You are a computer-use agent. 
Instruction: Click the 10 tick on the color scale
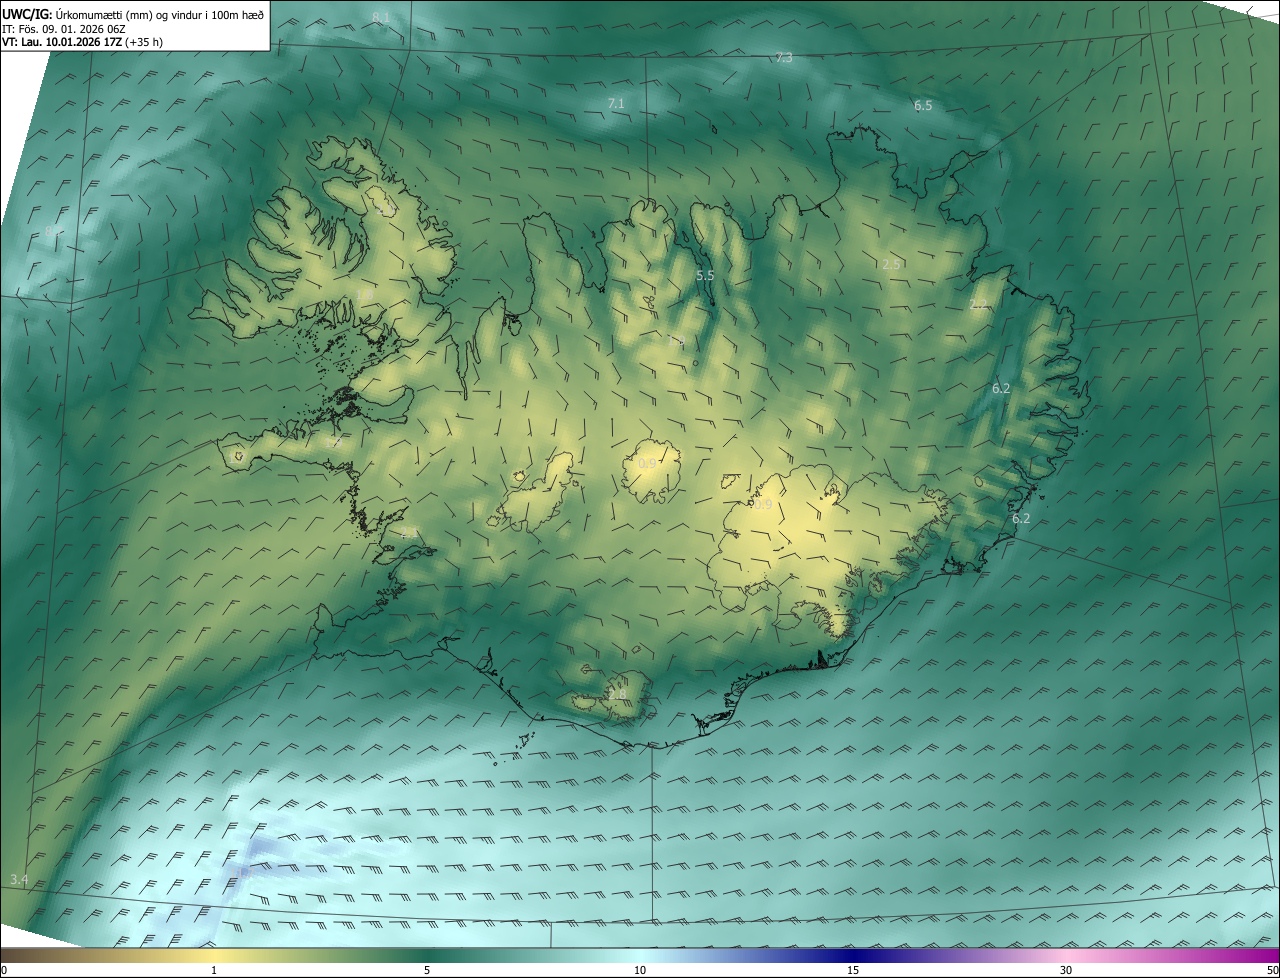pyautogui.click(x=640, y=970)
